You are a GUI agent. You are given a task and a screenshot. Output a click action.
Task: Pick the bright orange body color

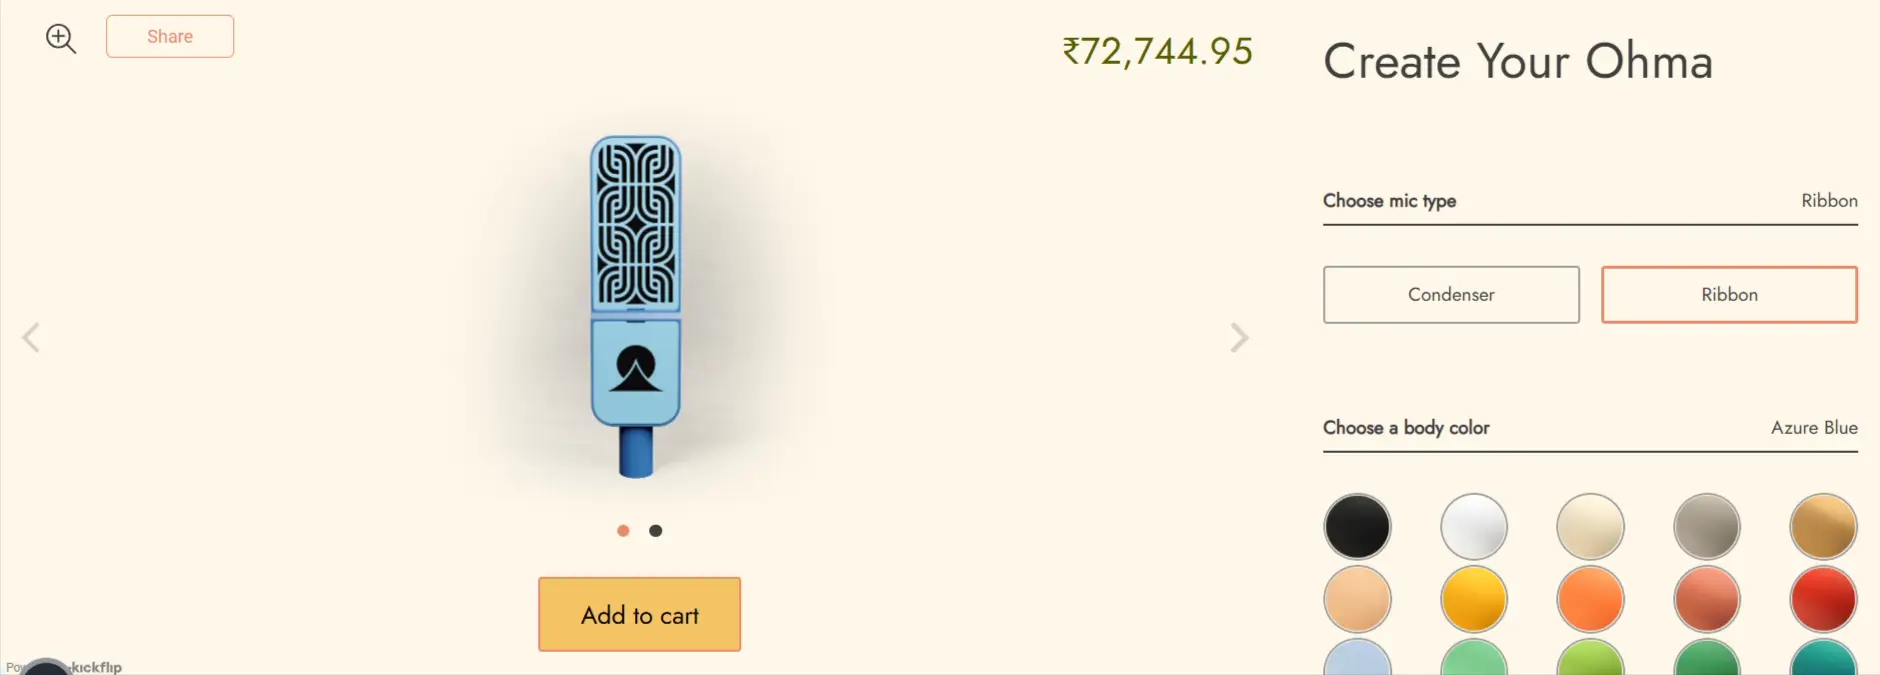[1590, 600]
